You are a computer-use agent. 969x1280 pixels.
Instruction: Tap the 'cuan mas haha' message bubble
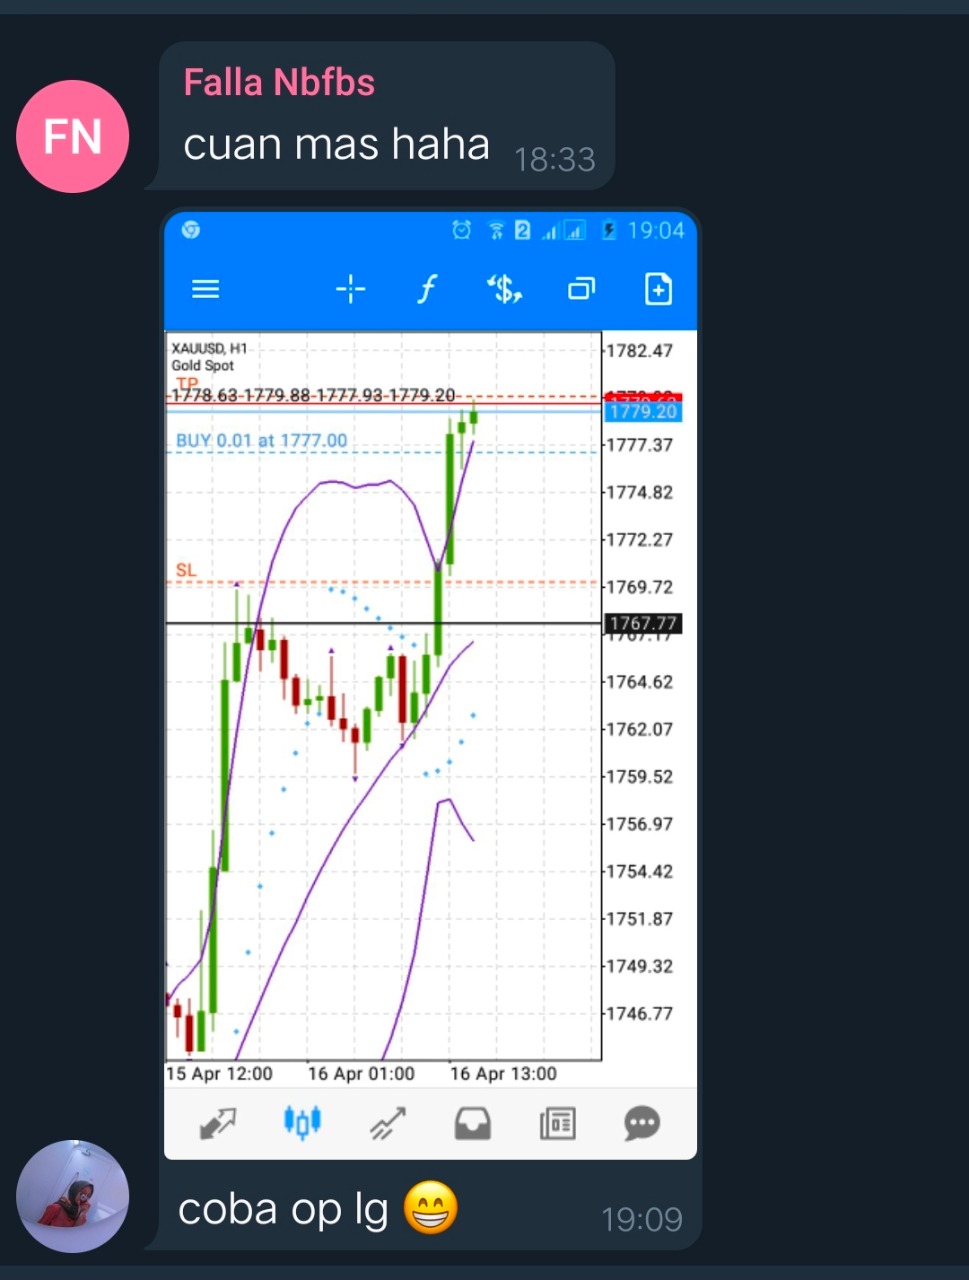[x=386, y=116]
